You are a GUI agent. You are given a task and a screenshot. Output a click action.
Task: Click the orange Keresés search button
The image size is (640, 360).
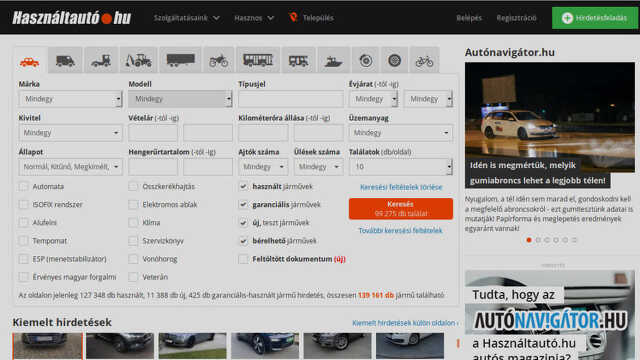point(400,209)
